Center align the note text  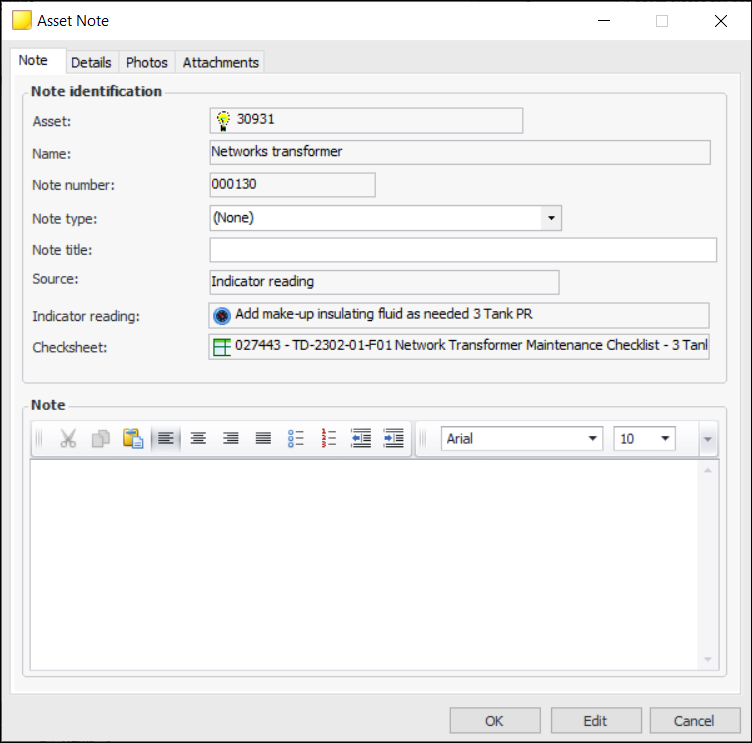click(198, 439)
